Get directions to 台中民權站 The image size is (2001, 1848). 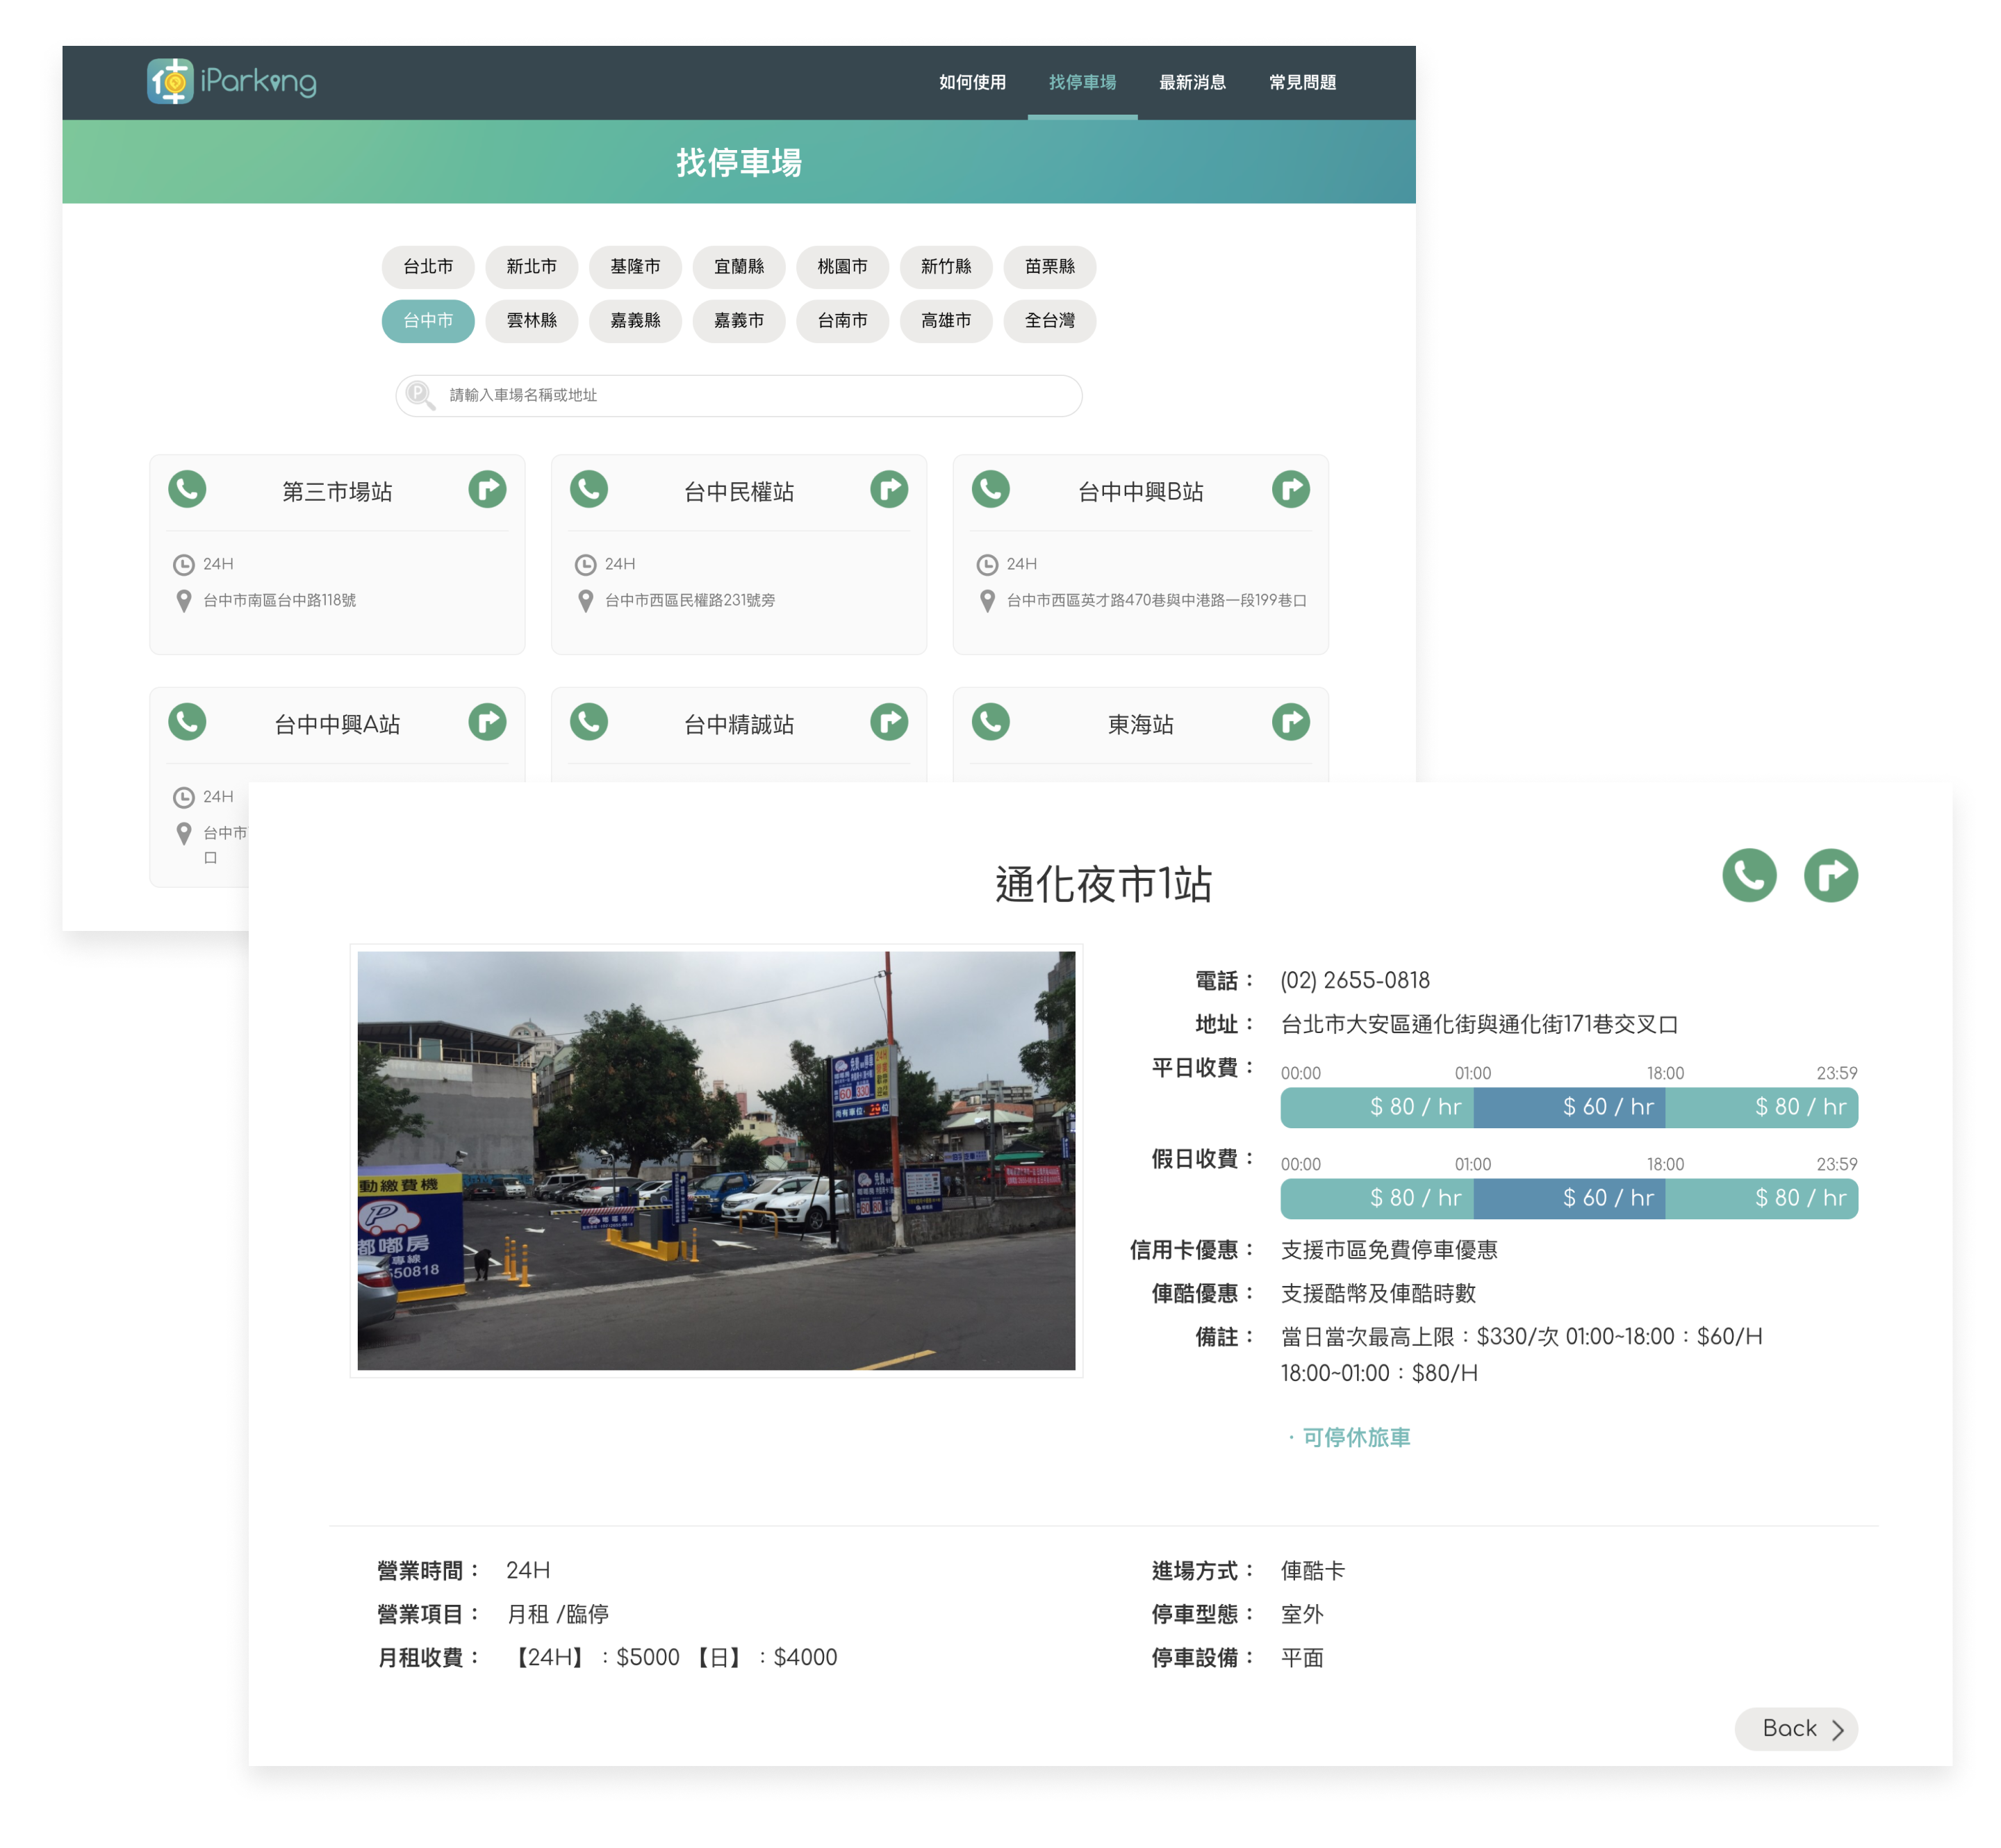(x=888, y=490)
